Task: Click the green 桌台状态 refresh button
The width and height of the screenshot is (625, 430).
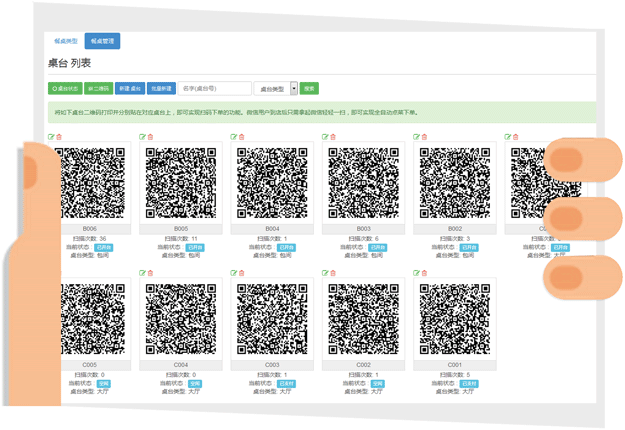Action: tap(65, 88)
